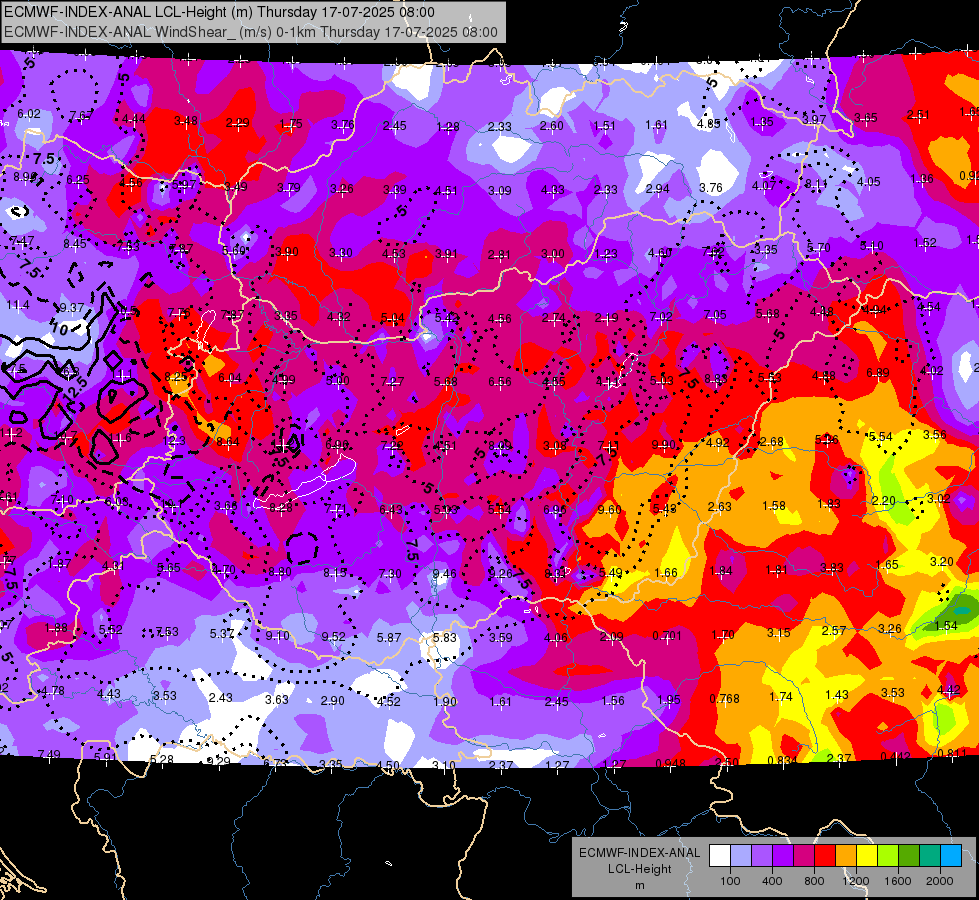This screenshot has width=979, height=900.
Task: Click the grid value 2.43
Action: coord(220,698)
